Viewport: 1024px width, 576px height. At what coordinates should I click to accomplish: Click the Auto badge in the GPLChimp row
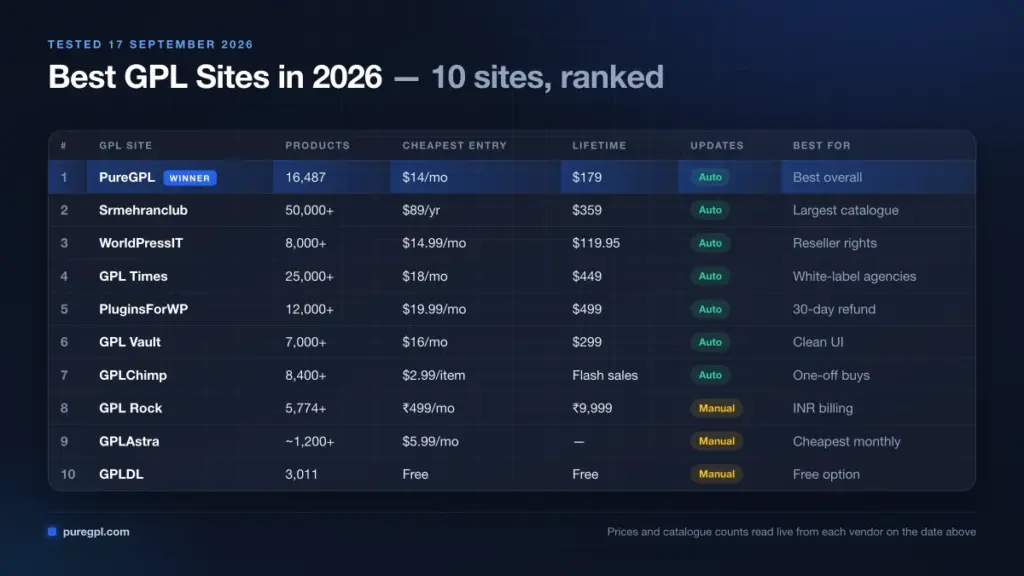pyautogui.click(x=710, y=375)
